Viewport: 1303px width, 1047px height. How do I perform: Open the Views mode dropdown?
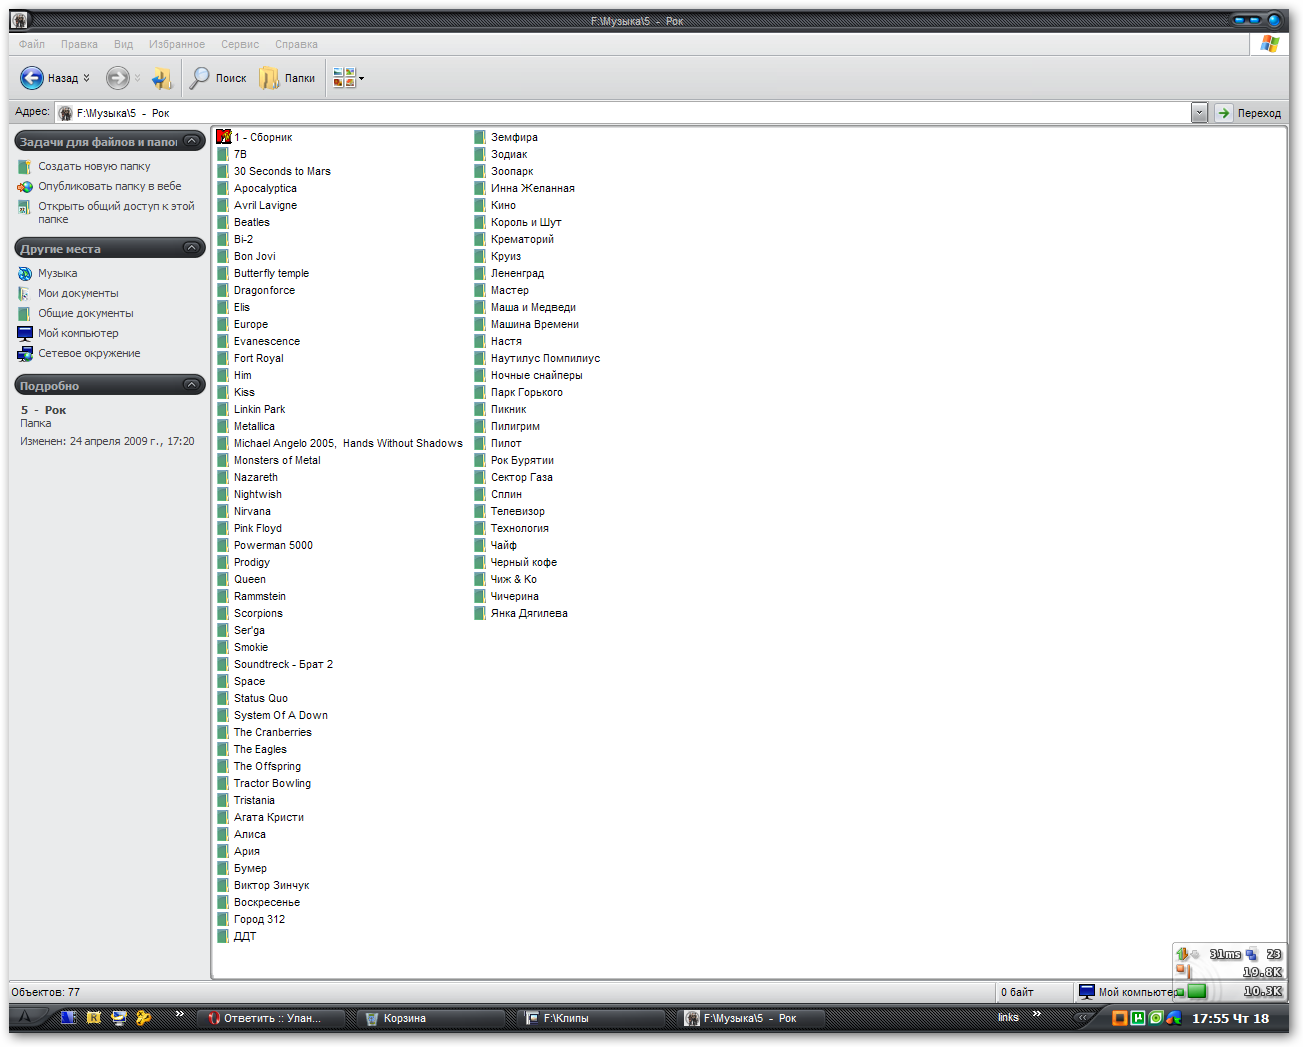(348, 78)
